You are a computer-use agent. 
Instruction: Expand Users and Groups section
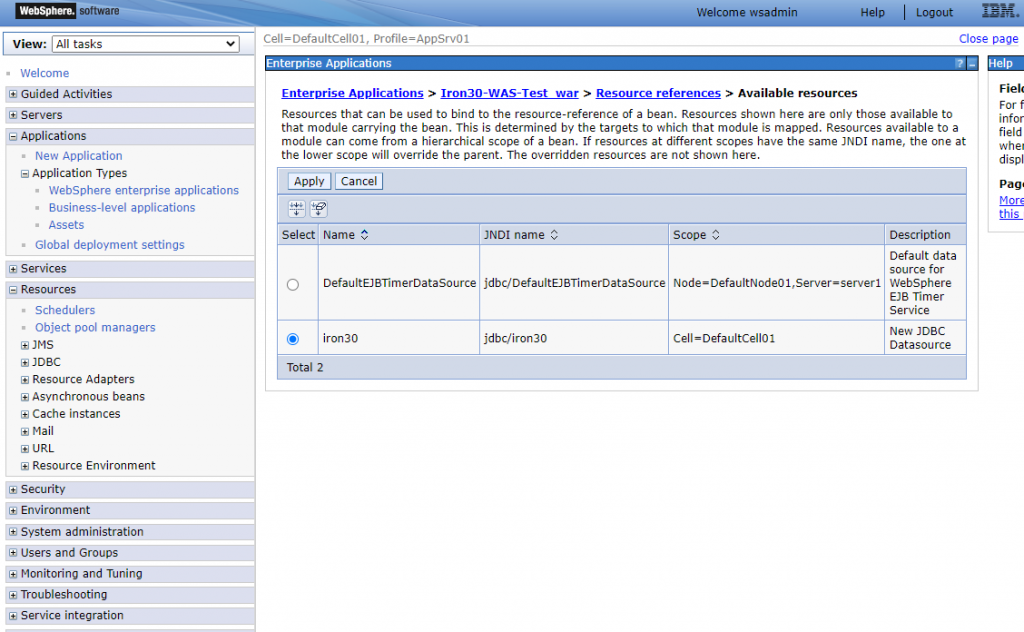(13, 552)
